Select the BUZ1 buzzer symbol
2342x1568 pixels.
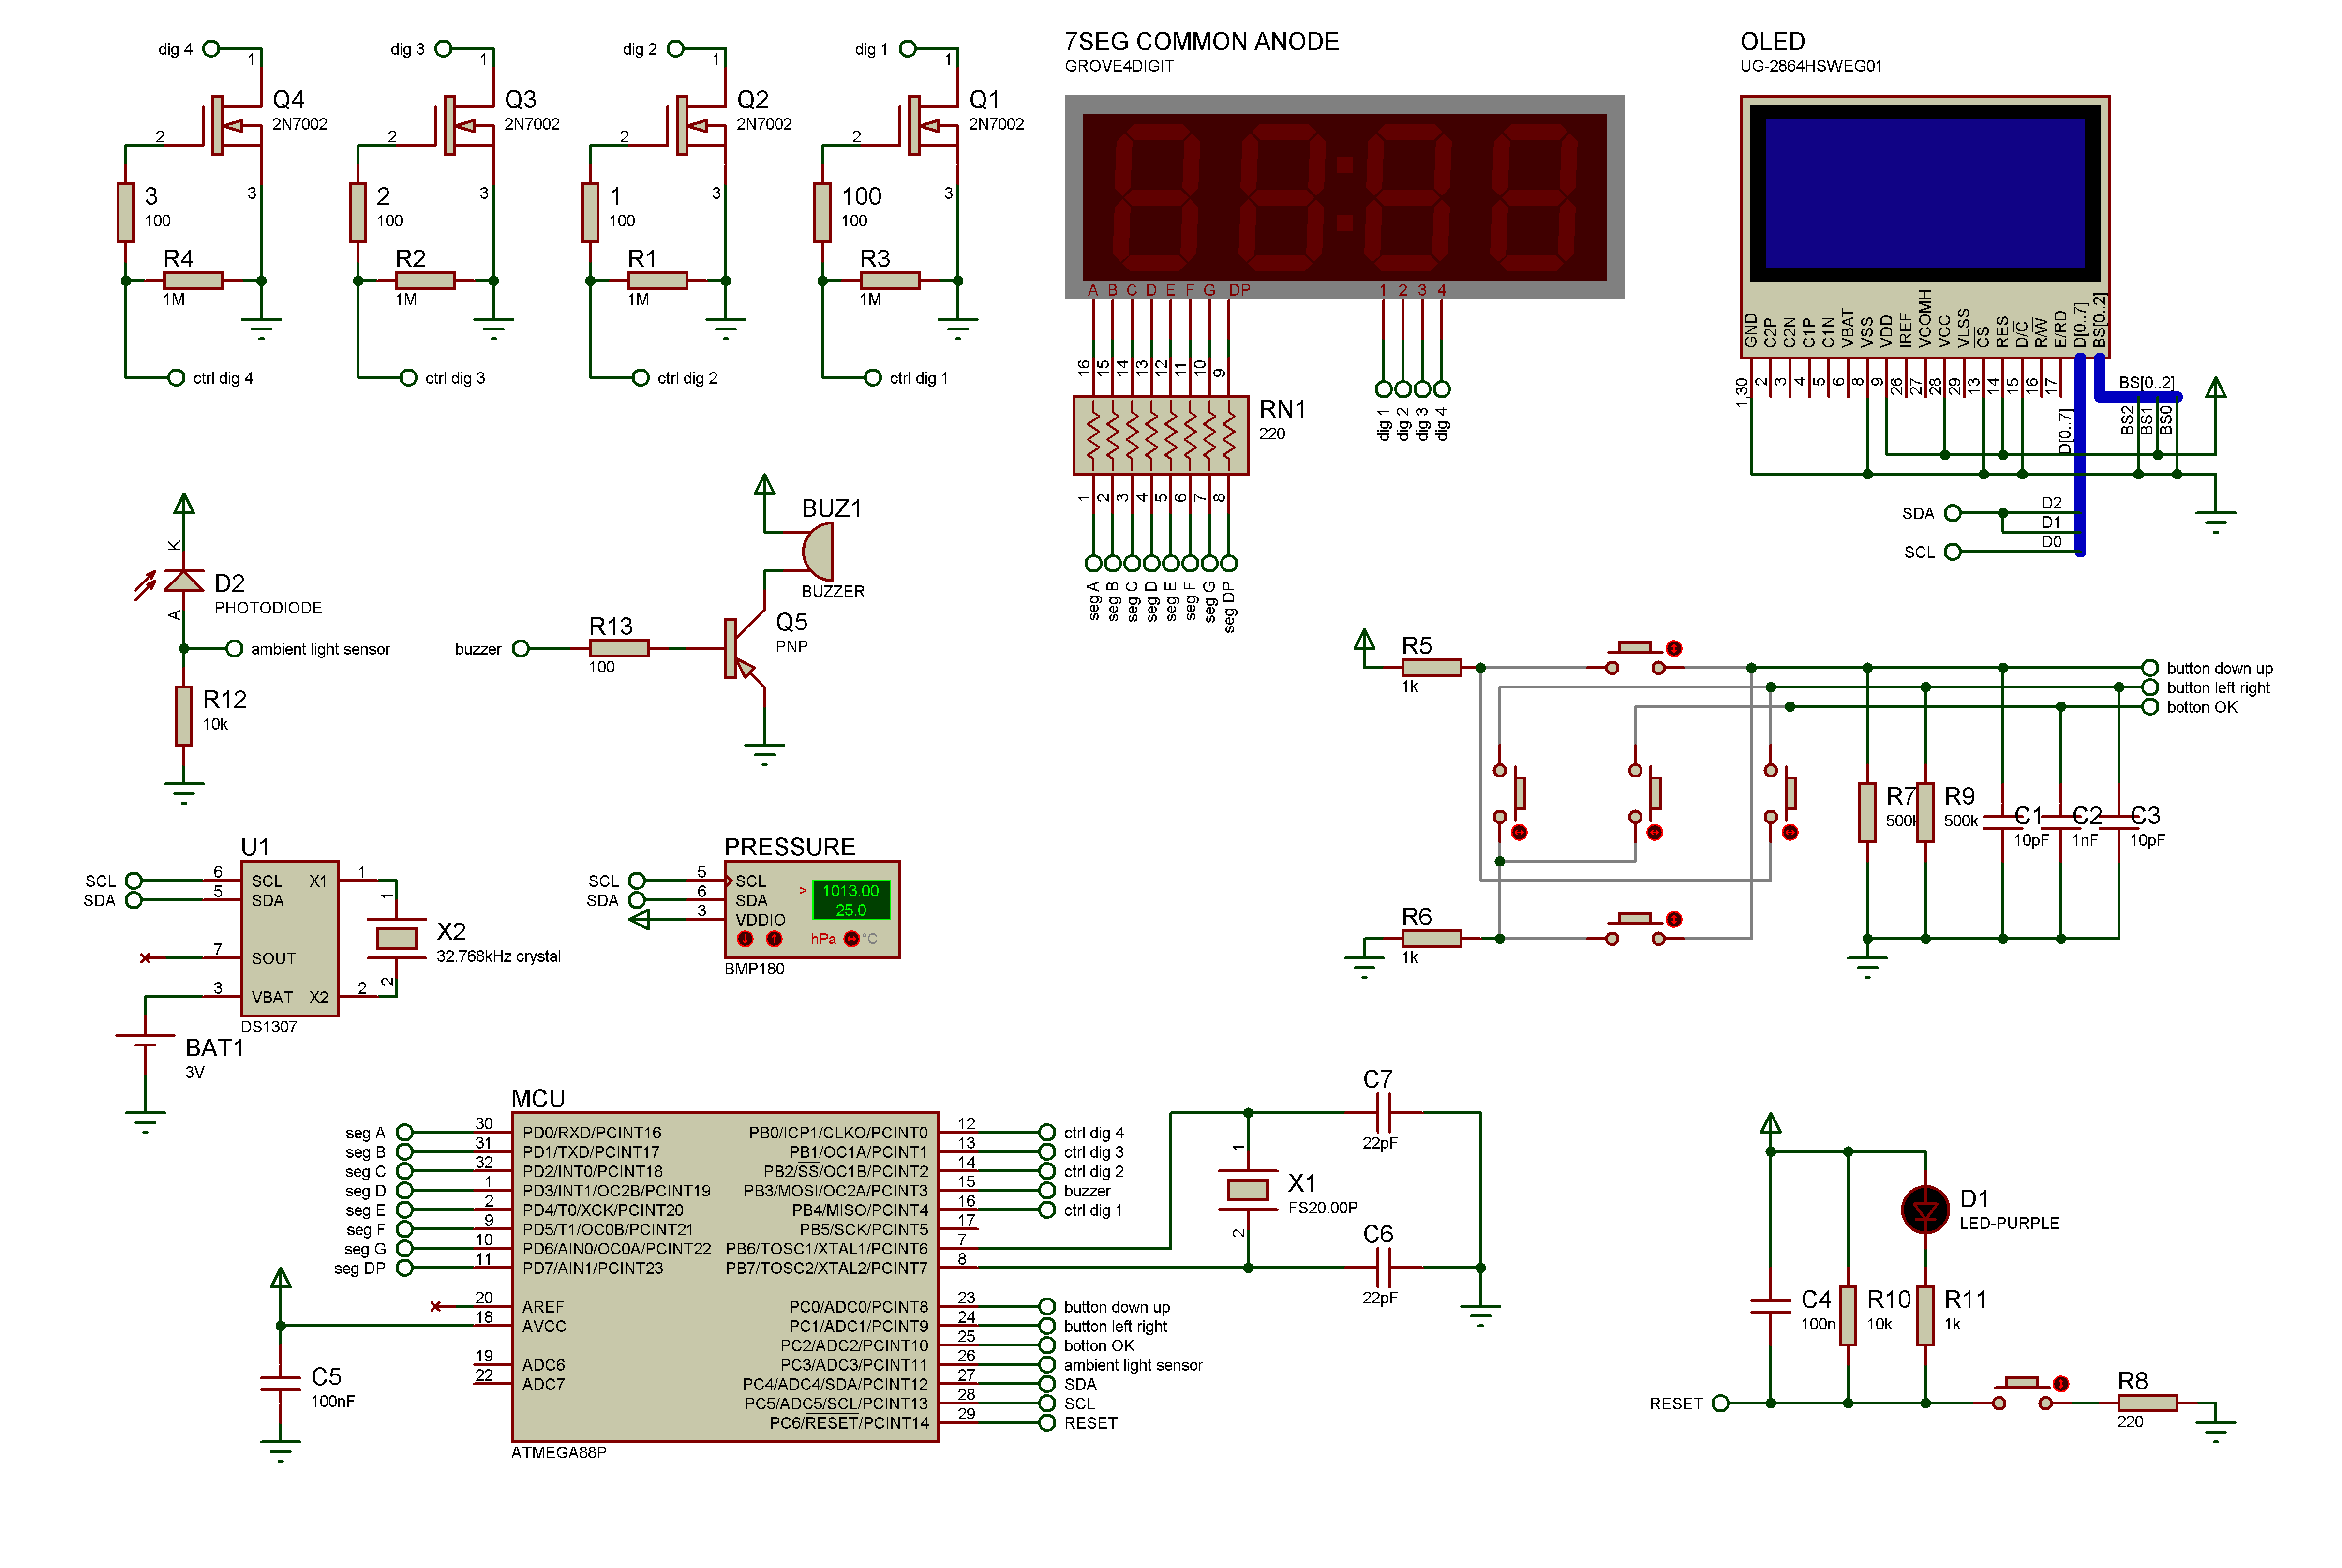point(818,552)
